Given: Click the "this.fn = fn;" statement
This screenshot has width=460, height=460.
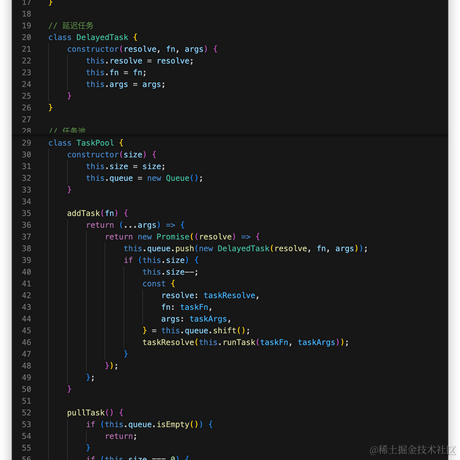Looking at the screenshot, I should (x=116, y=73).
